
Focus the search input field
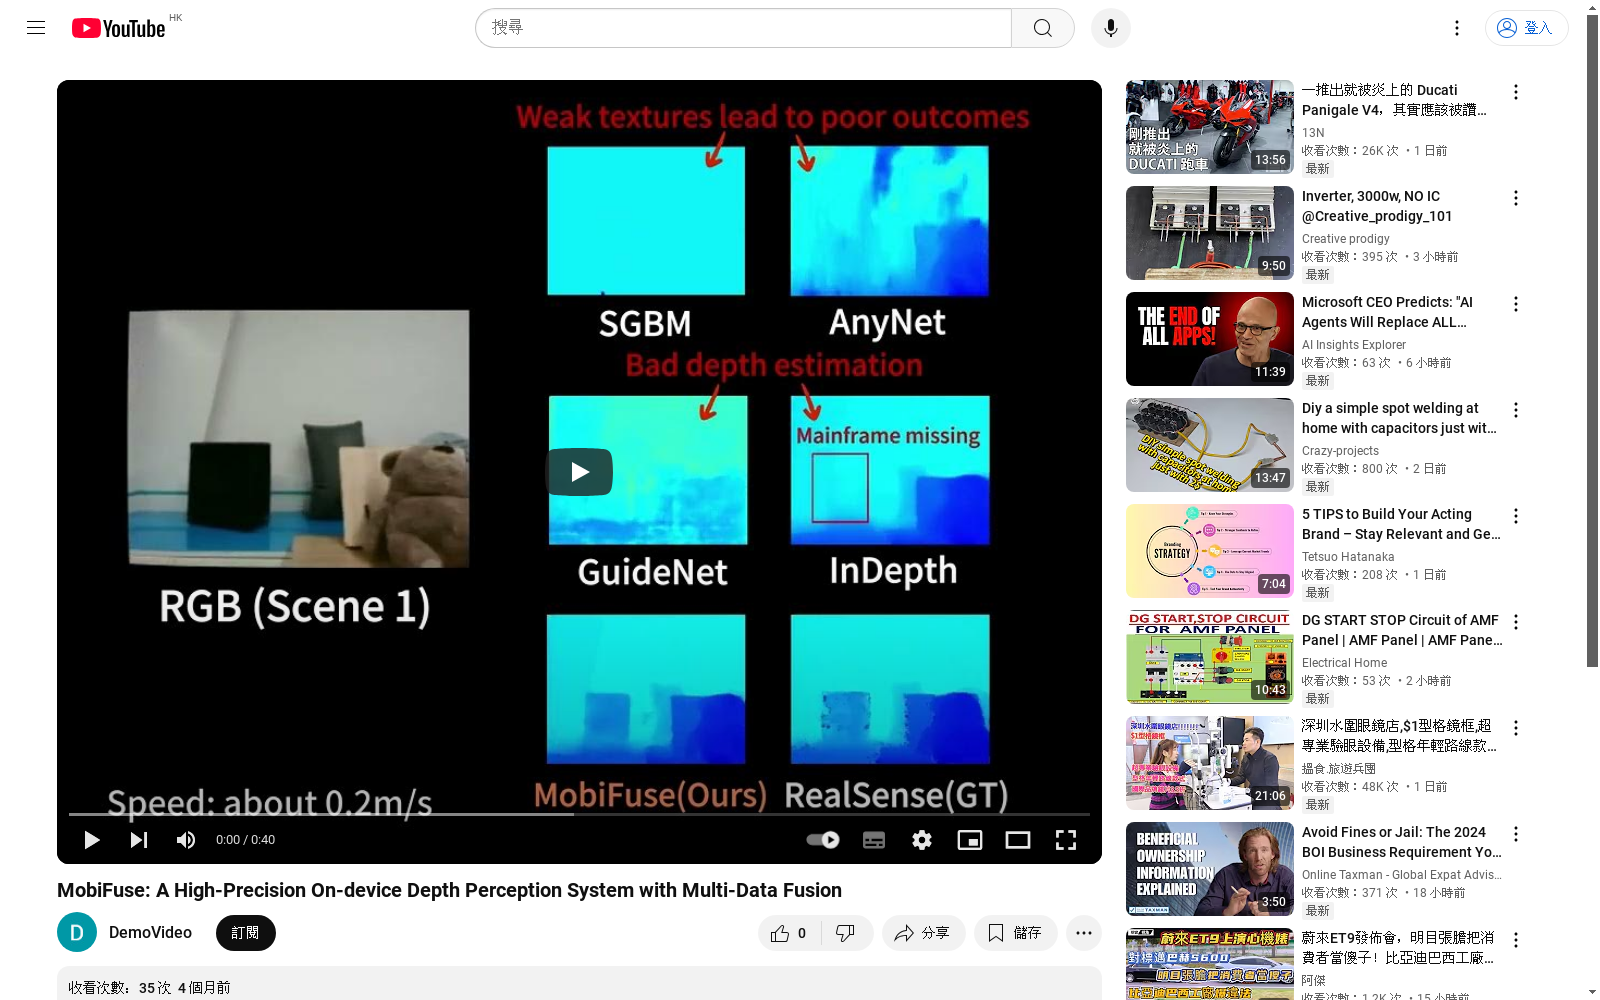(x=743, y=28)
